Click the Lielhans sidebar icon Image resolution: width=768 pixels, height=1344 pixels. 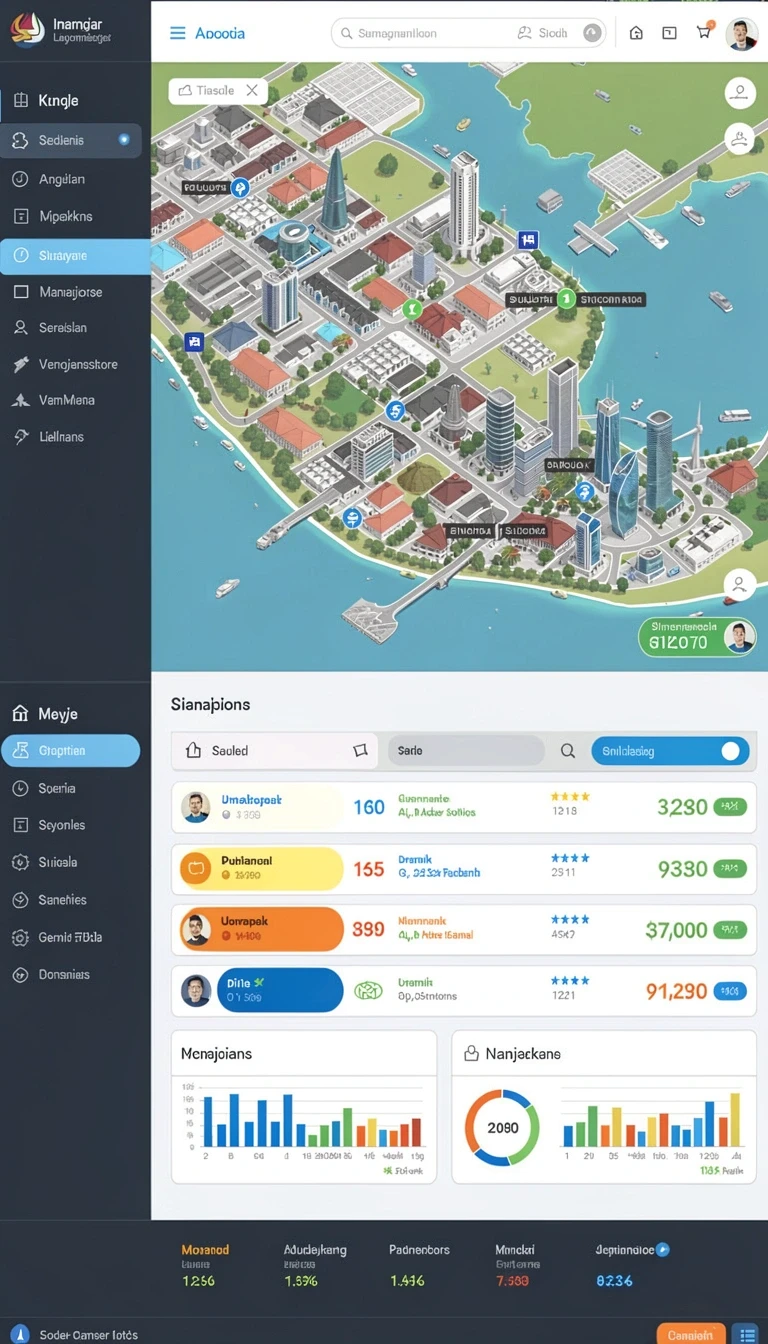20,436
